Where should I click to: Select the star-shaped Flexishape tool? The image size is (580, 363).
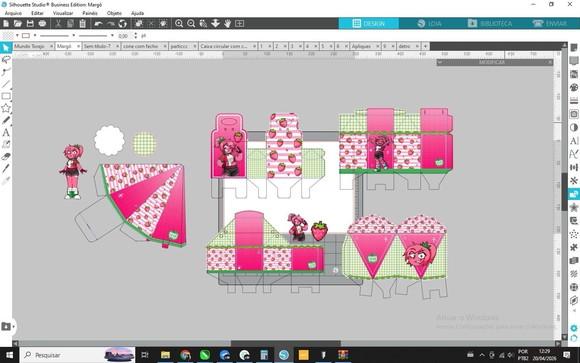pyautogui.click(x=6, y=108)
